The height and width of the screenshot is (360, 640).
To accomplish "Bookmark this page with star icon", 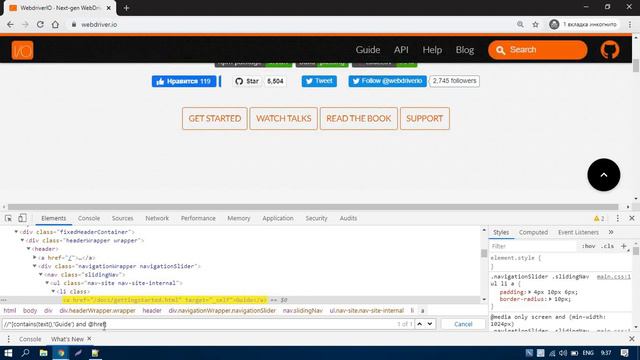I will tap(536, 24).
